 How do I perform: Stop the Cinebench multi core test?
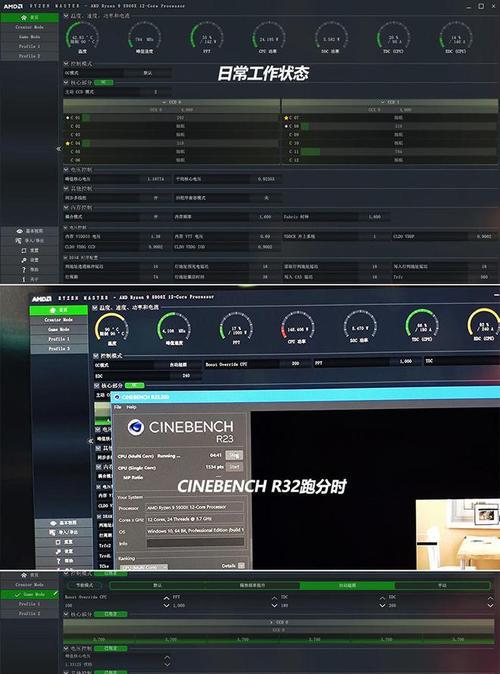tap(234, 455)
